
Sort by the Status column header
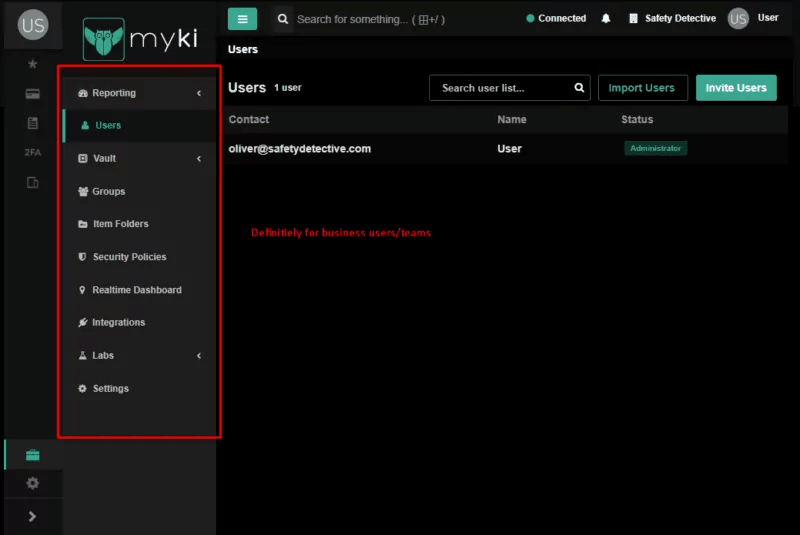click(637, 119)
